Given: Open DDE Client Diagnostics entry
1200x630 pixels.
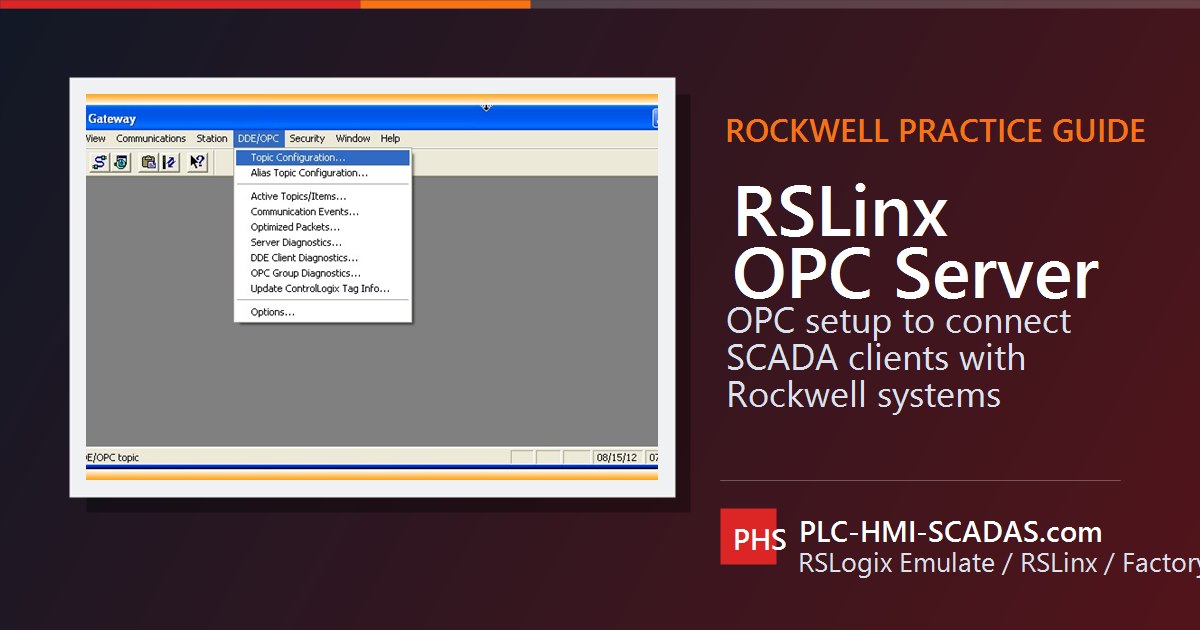Looking at the screenshot, I should 323,258.
